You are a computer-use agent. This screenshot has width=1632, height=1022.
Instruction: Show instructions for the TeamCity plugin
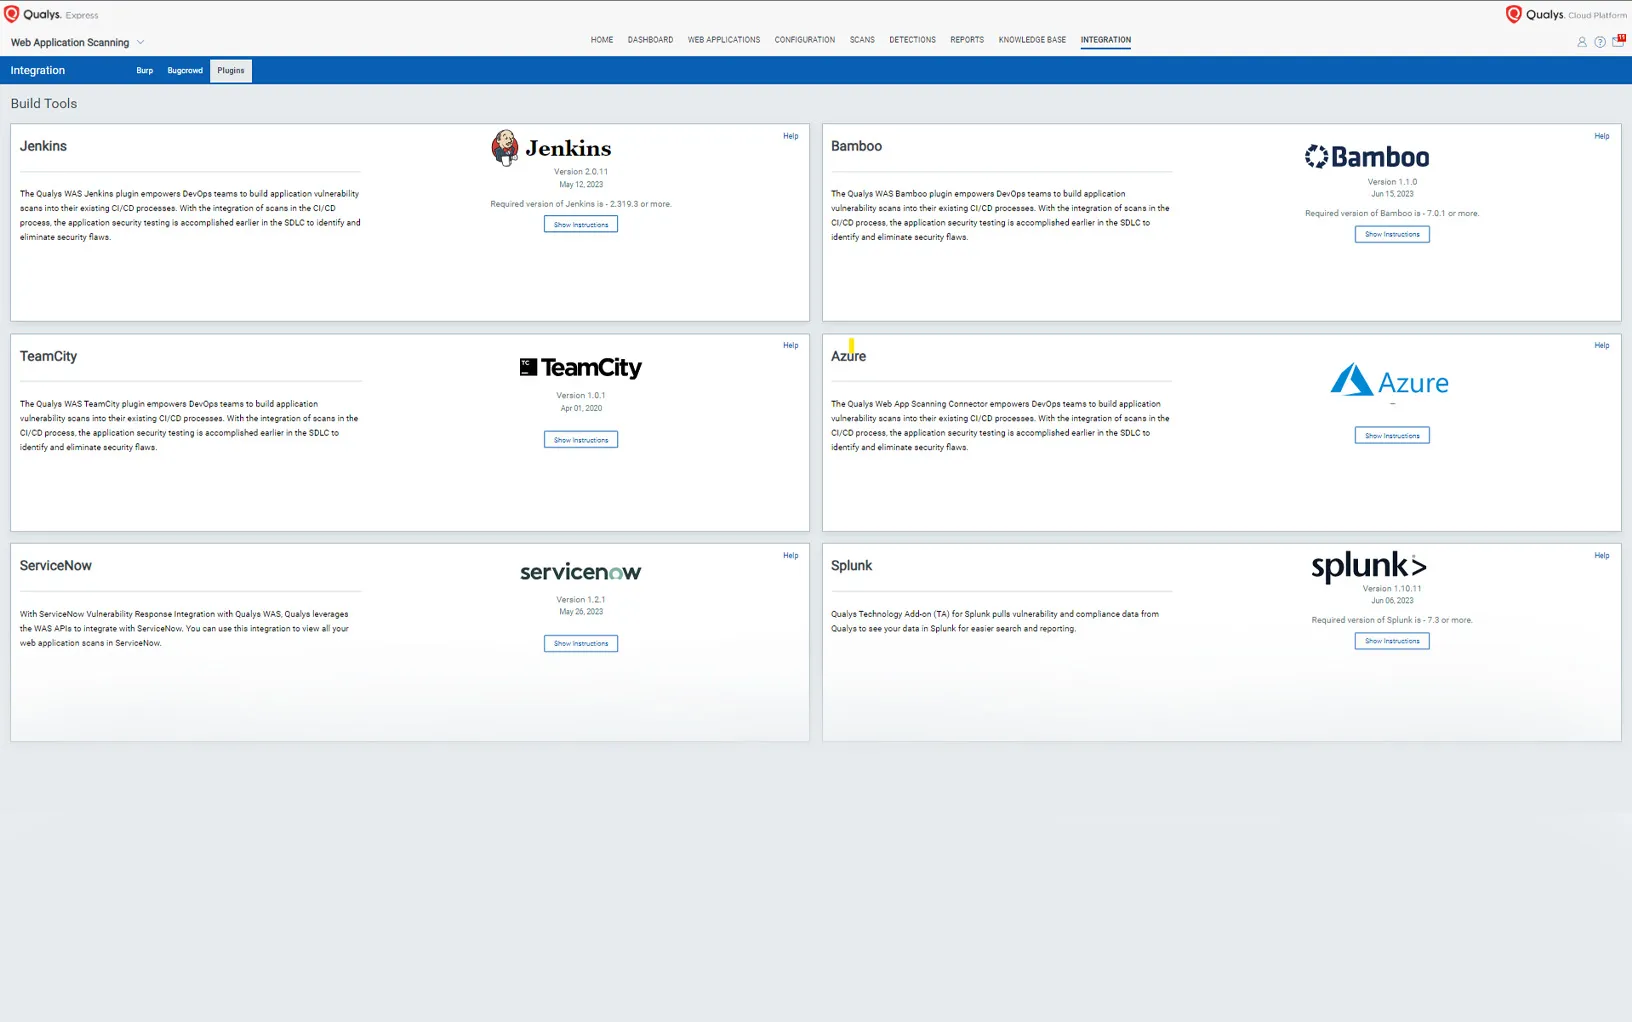(x=581, y=440)
